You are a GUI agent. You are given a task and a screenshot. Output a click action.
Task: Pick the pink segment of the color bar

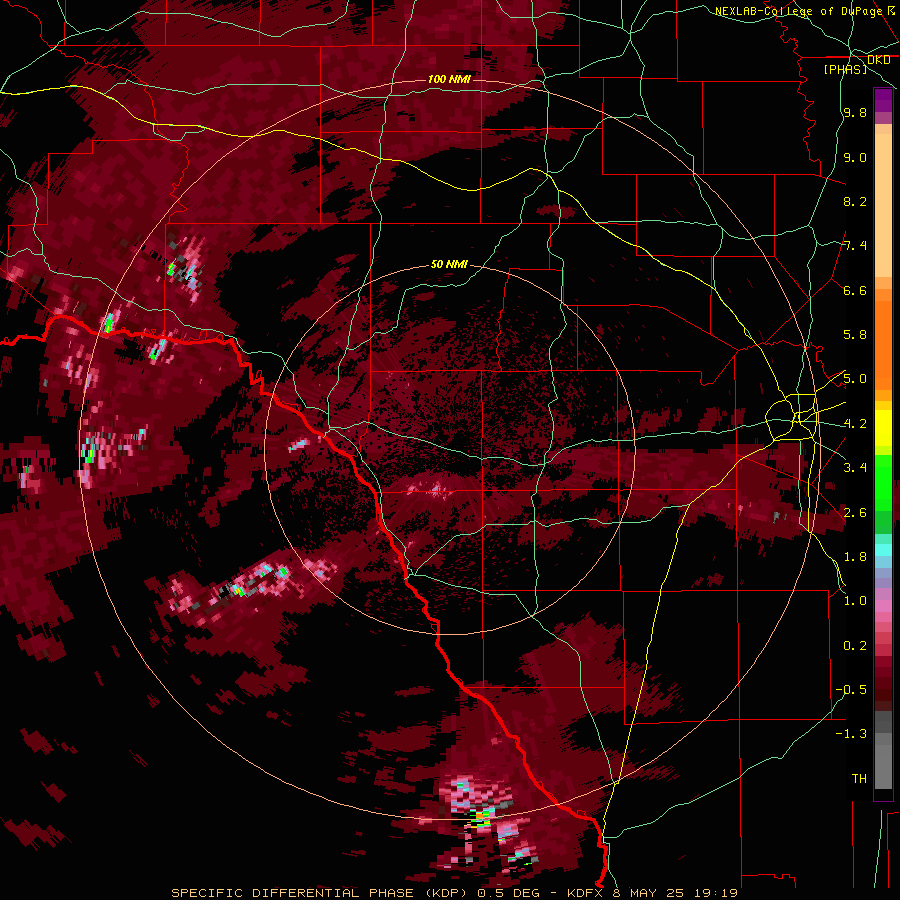(883, 606)
